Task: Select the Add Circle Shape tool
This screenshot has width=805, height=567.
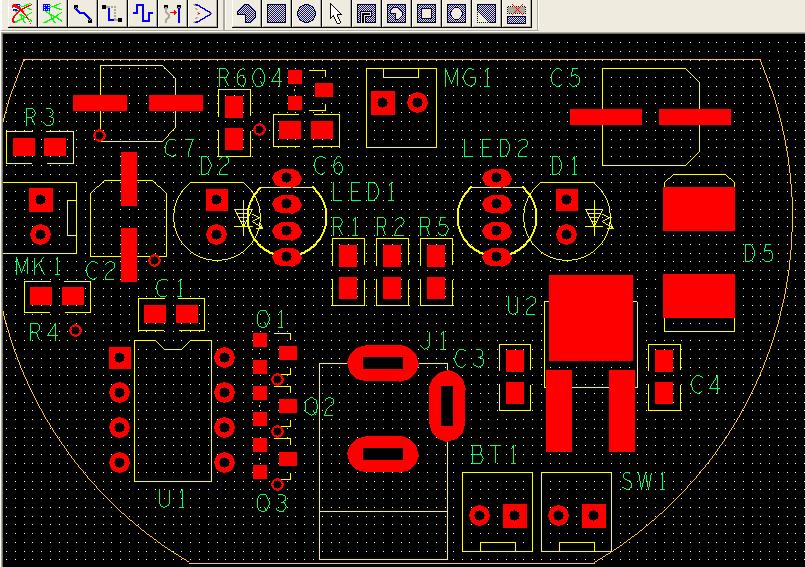Action: pyautogui.click(x=306, y=12)
